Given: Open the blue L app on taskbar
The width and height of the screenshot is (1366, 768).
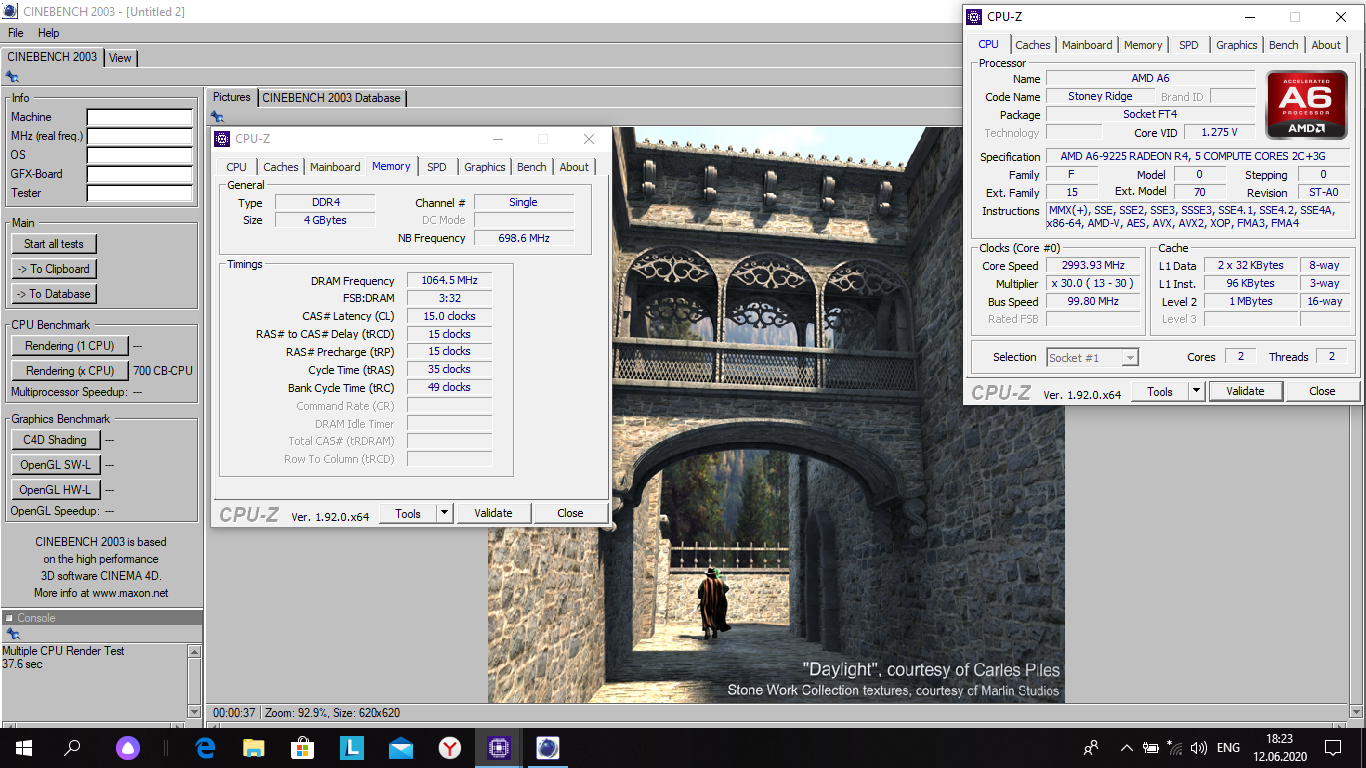Looking at the screenshot, I should [x=352, y=748].
